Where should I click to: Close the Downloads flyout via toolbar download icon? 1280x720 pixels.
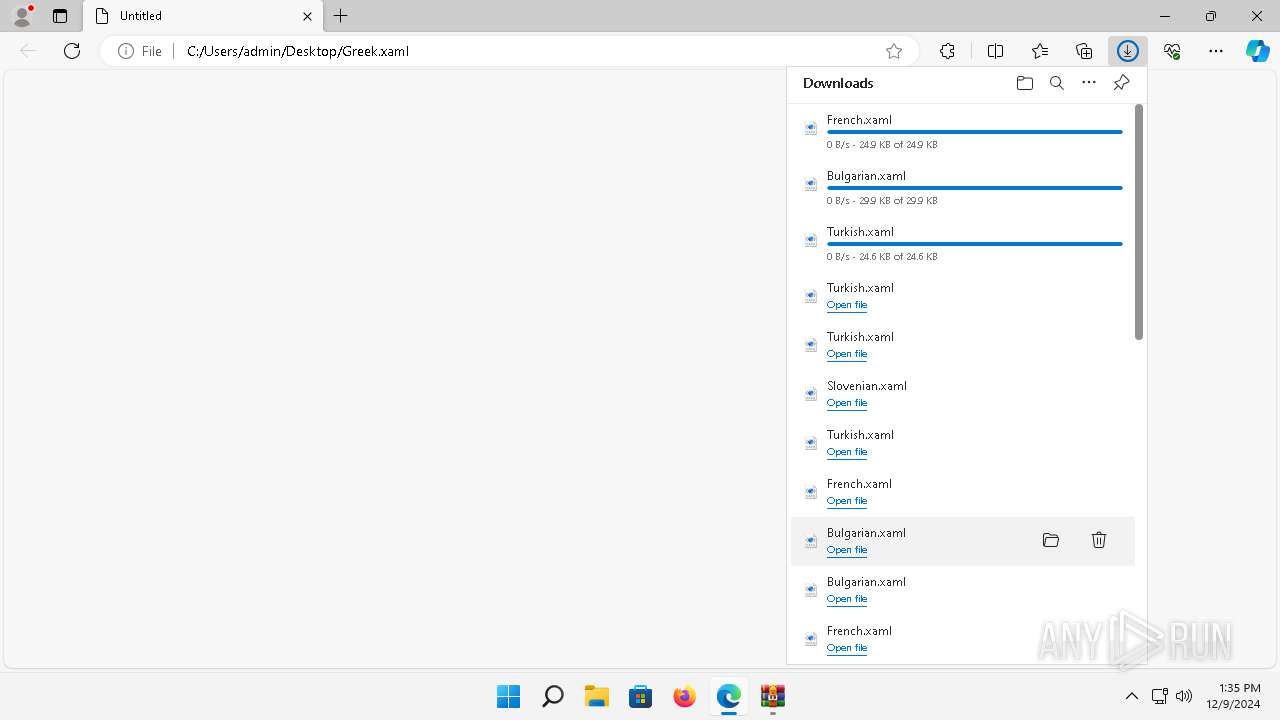1128,51
